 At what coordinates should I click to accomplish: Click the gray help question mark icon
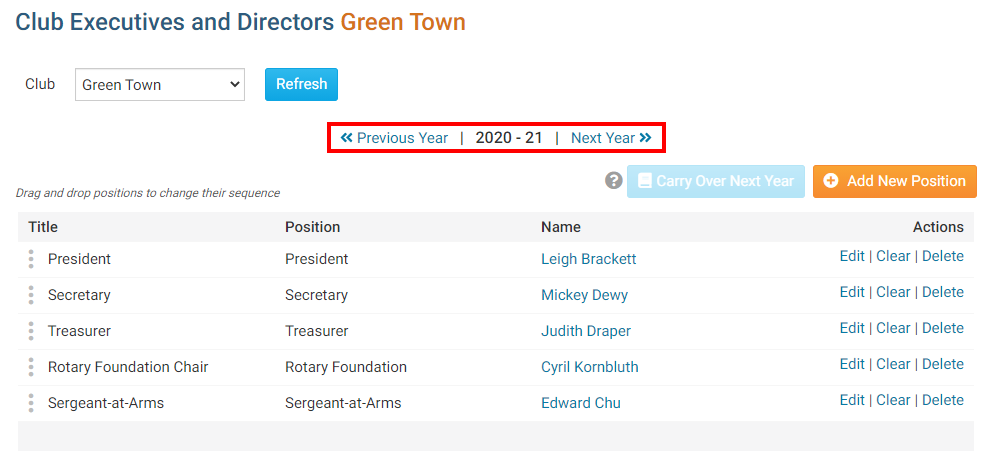click(614, 181)
